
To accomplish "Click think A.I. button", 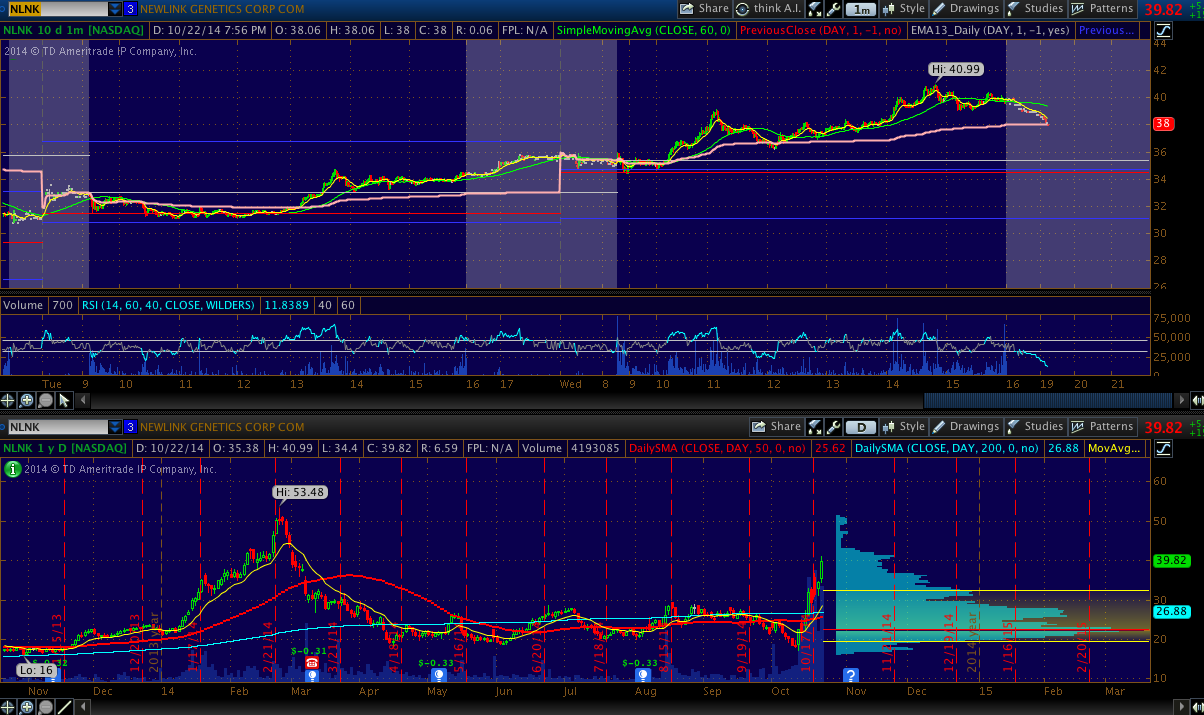I will click(x=768, y=9).
